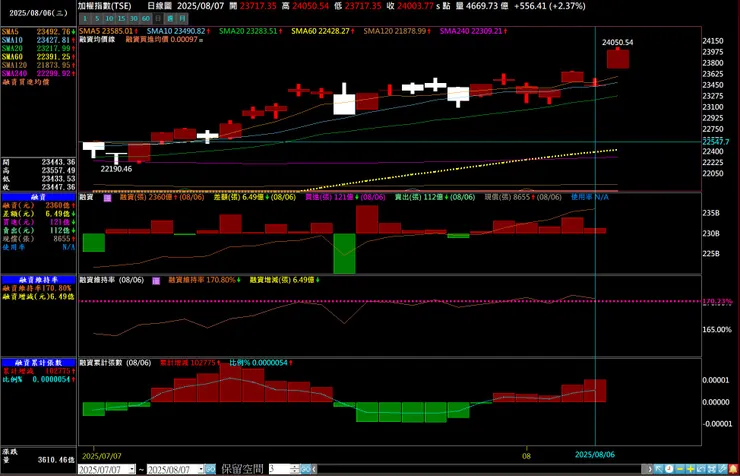Viewport: 740px width, 476px height.
Task: Click the yellow plus zoom-in icon
Action: tap(690, 469)
